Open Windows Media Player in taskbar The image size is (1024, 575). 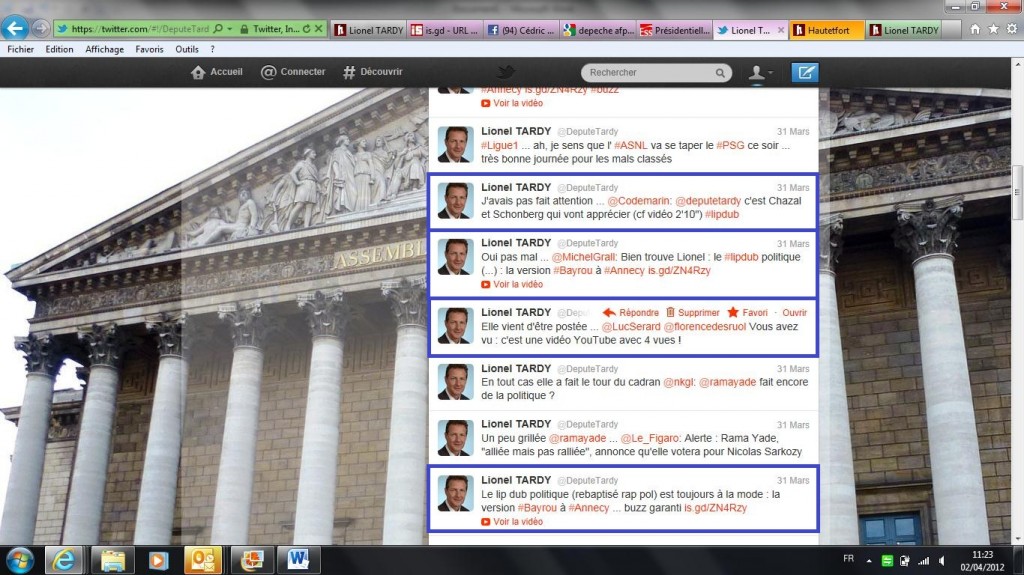click(x=157, y=561)
